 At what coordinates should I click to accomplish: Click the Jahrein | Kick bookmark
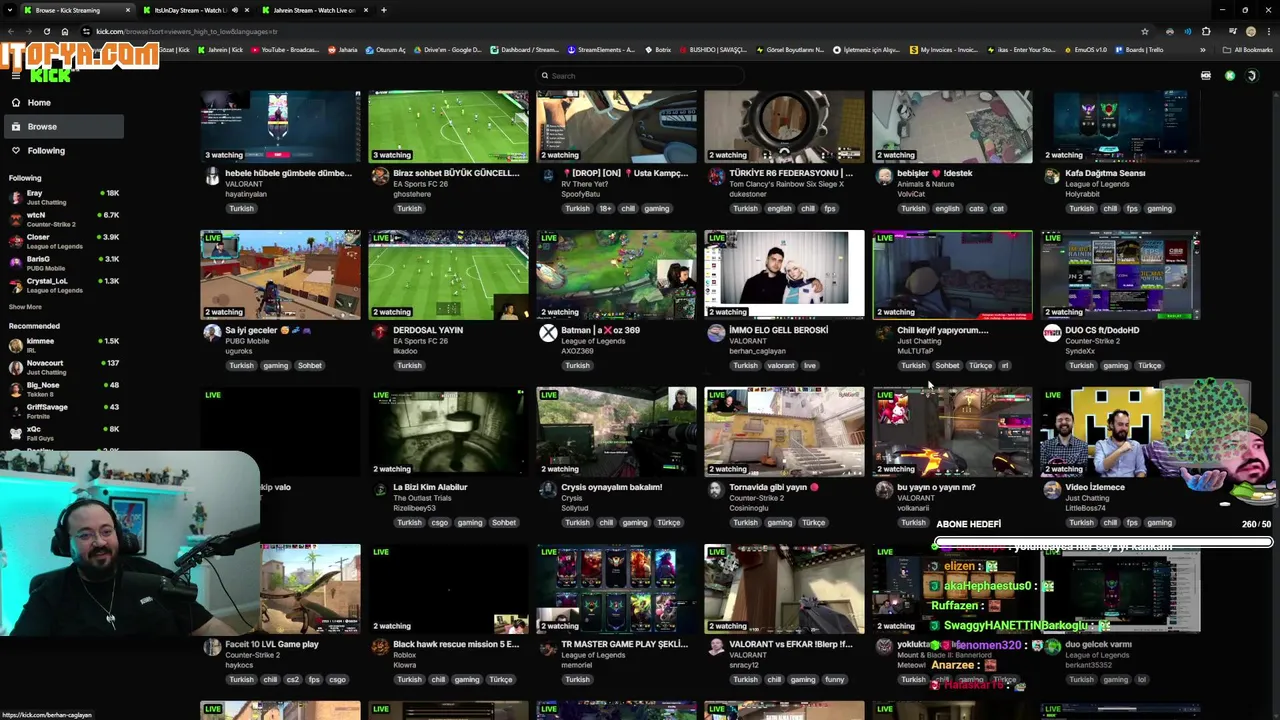[x=221, y=49]
